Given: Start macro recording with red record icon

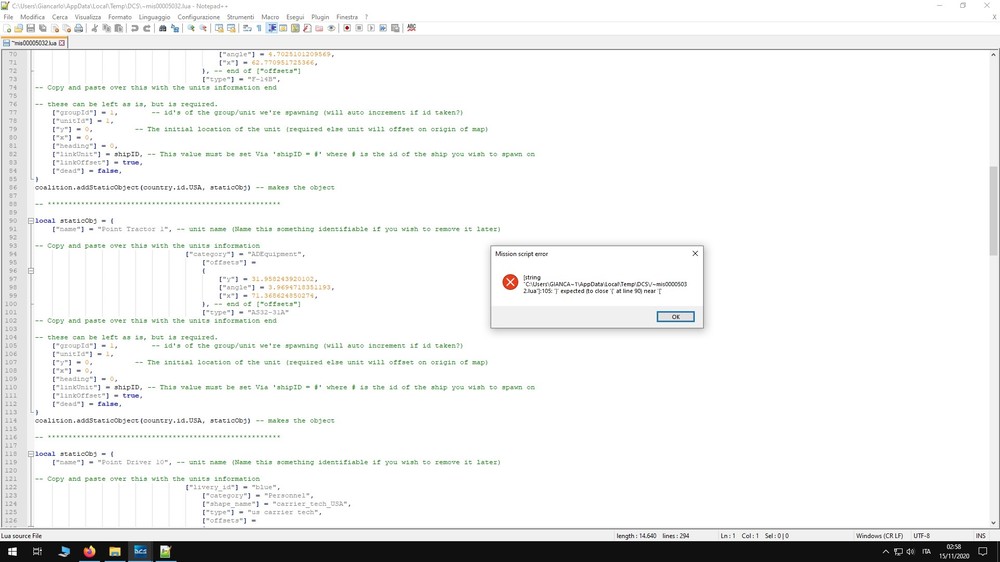Looking at the screenshot, I should (347, 28).
